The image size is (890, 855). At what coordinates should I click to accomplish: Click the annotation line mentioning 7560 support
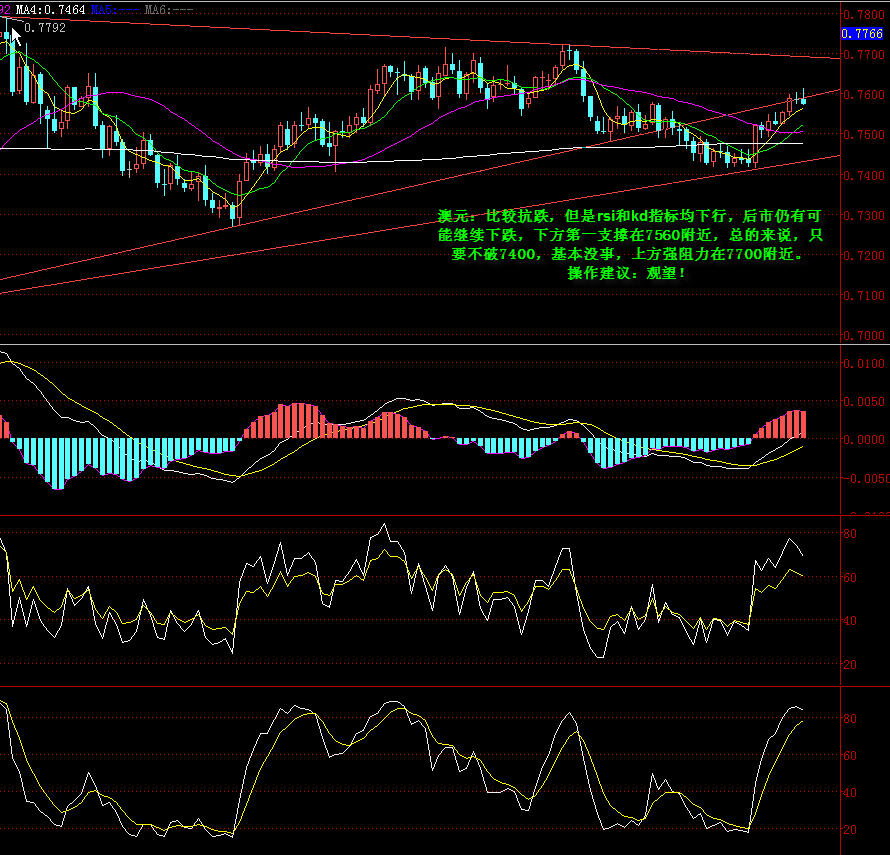coord(630,234)
